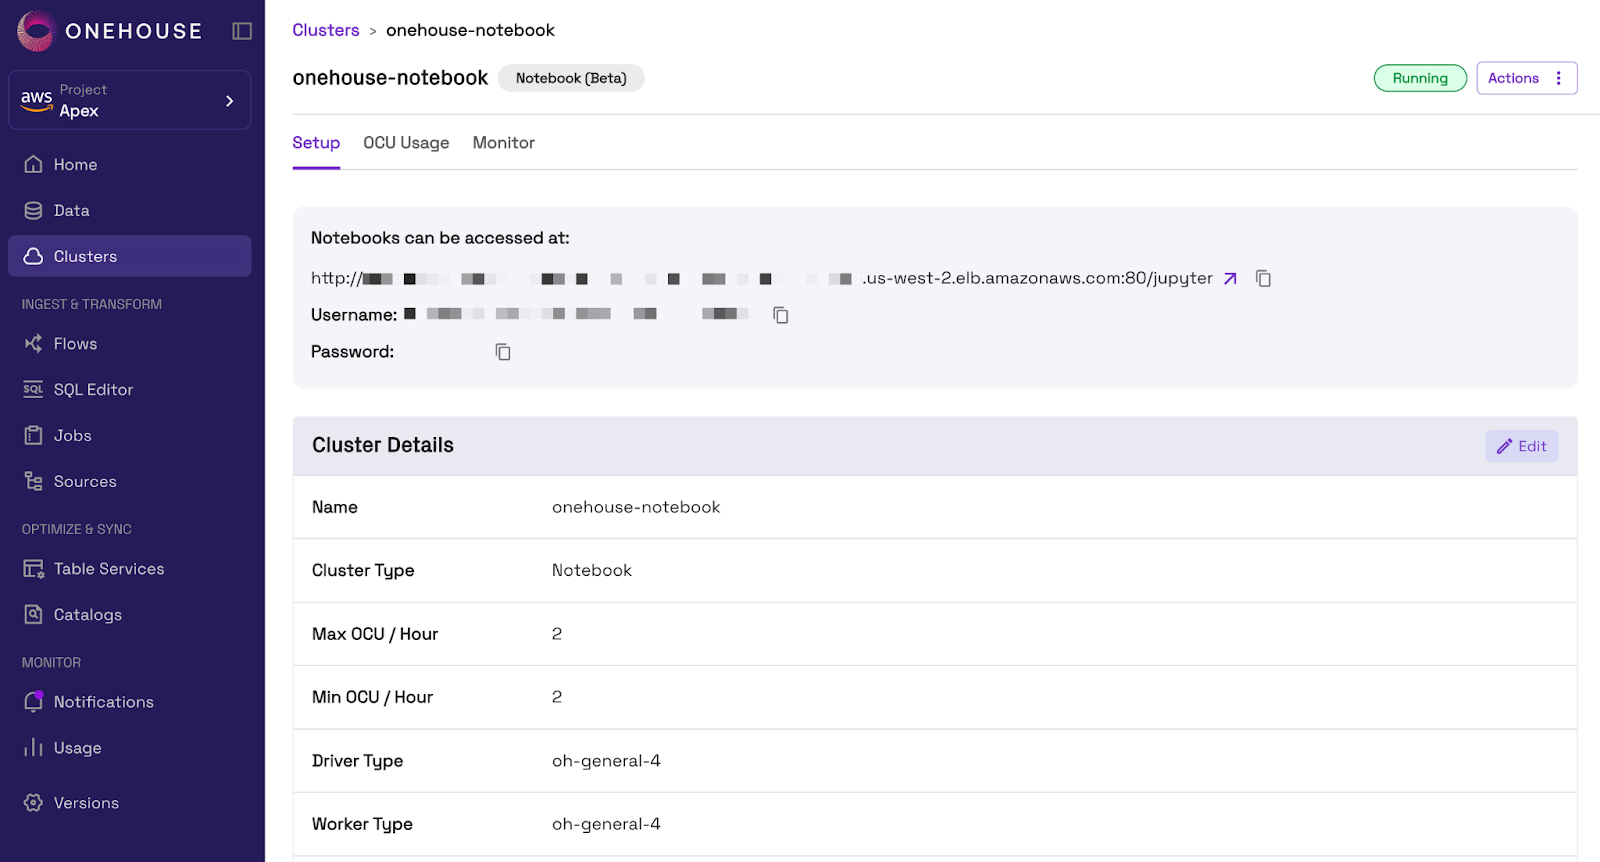
Task: Open the Usage page
Action: click(78, 747)
